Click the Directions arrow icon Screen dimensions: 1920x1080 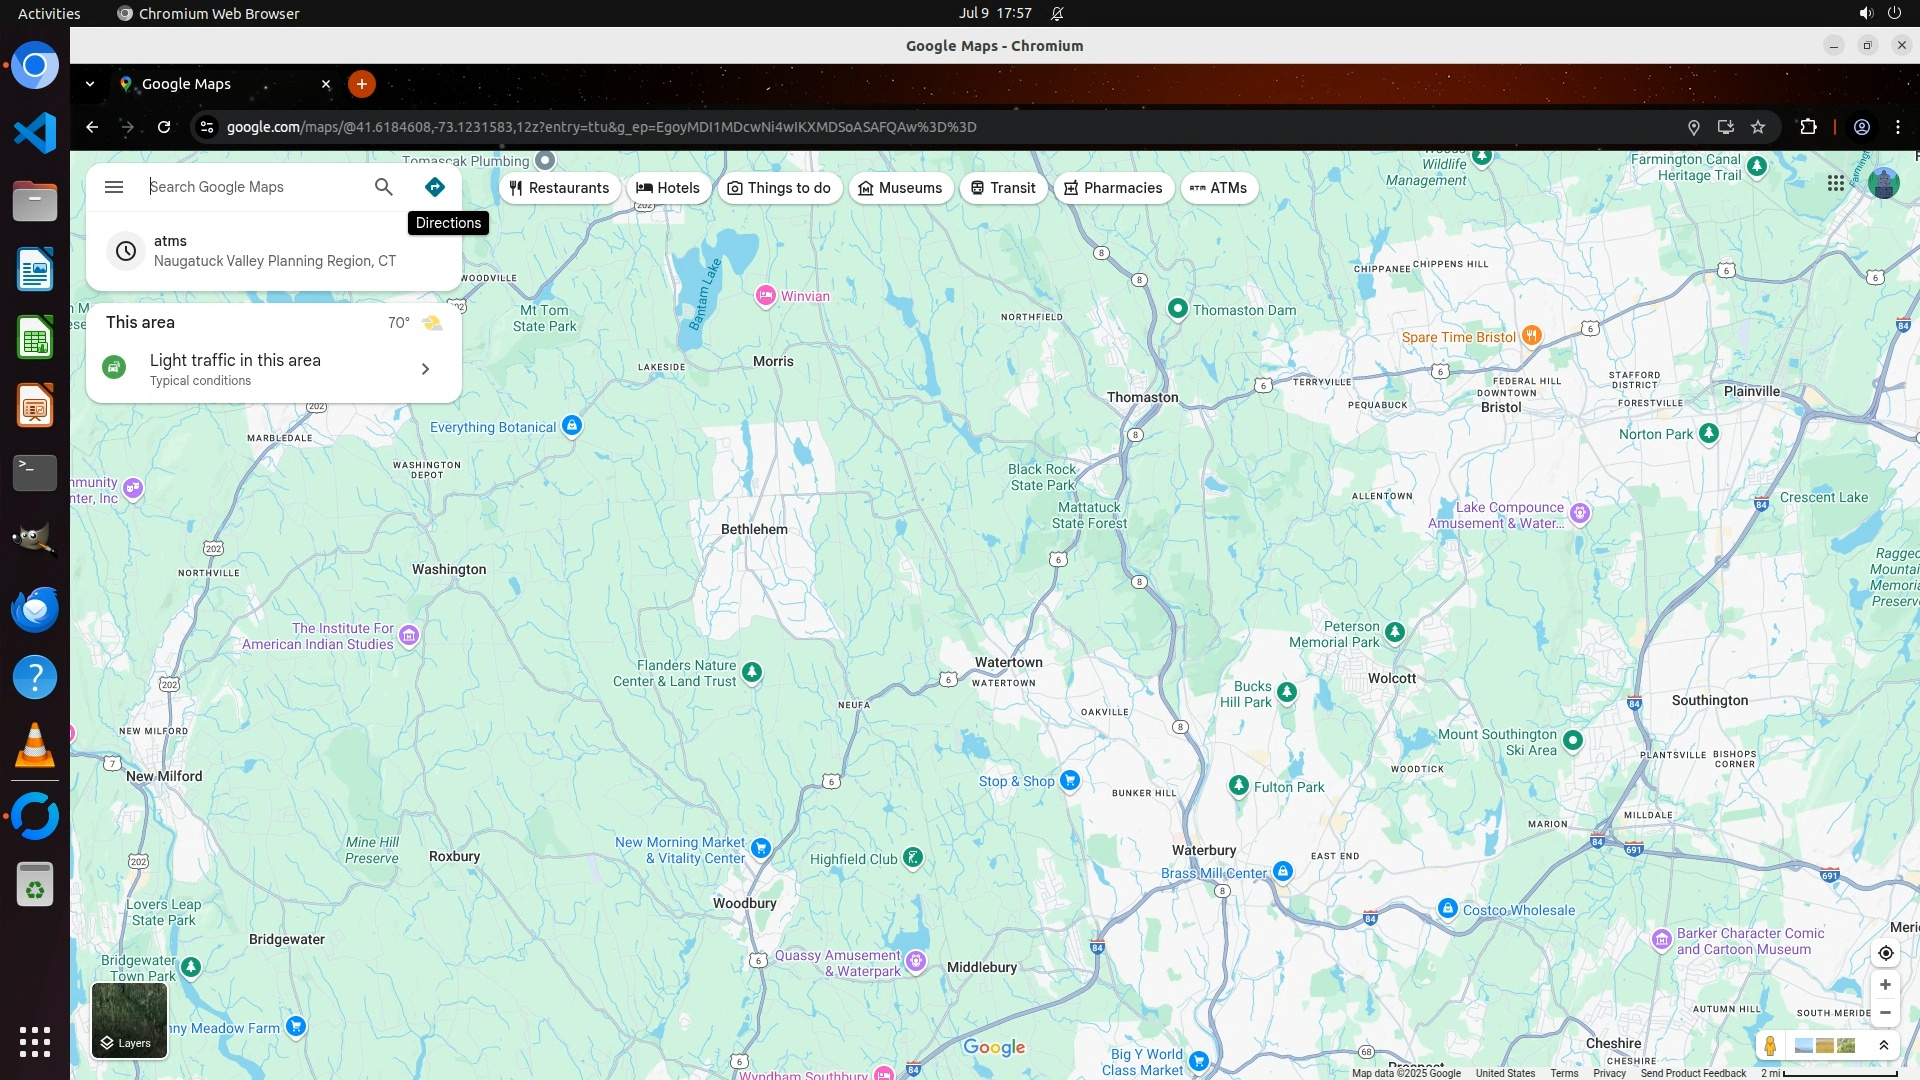tap(434, 187)
